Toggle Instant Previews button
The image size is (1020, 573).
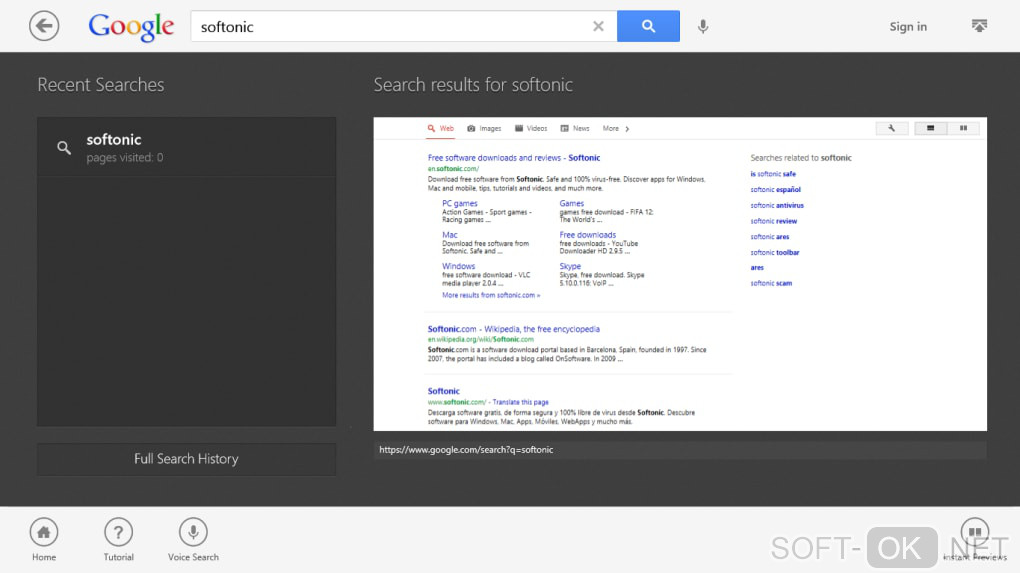tap(974, 540)
